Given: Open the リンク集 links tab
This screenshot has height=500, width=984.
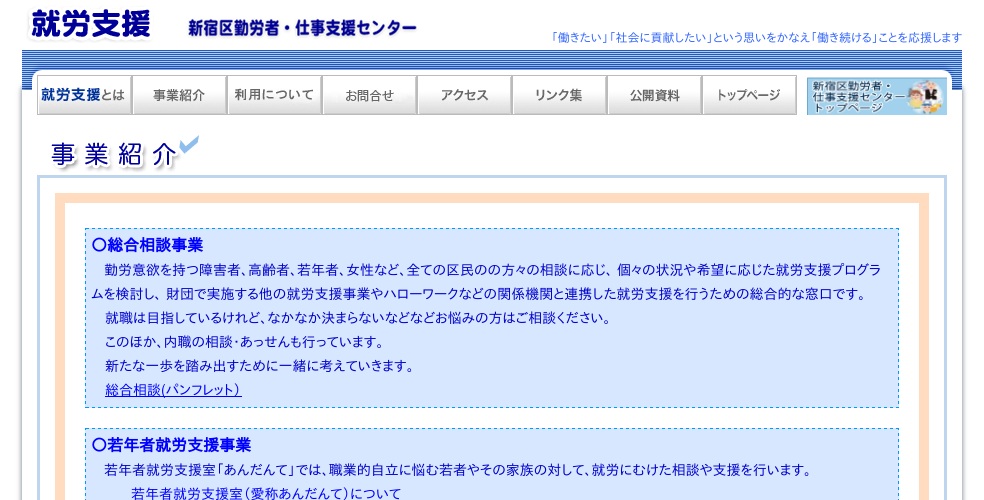Looking at the screenshot, I should coord(559,95).
